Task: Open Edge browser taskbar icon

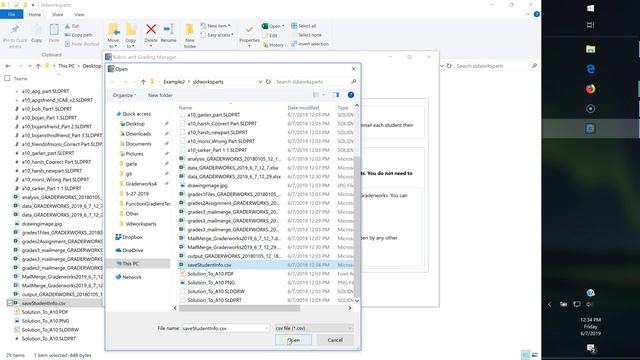Action: [590, 69]
